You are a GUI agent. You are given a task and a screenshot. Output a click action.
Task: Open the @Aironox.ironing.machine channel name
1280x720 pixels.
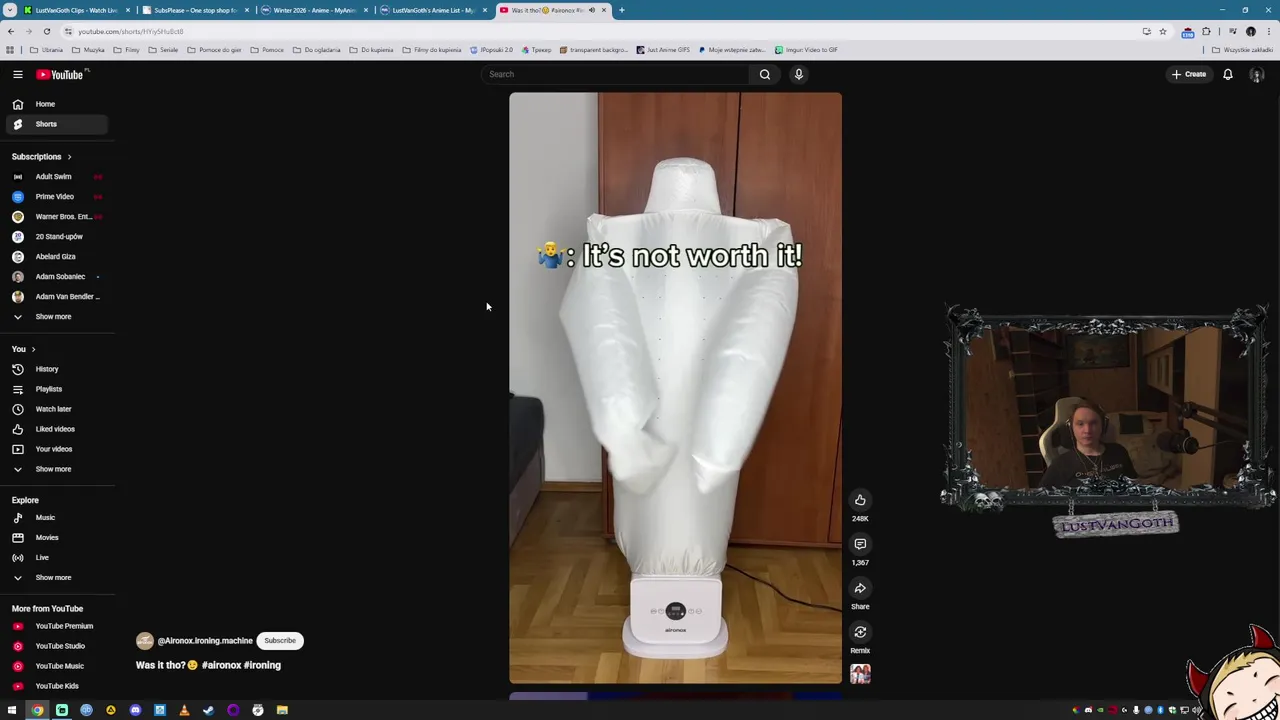tap(205, 641)
